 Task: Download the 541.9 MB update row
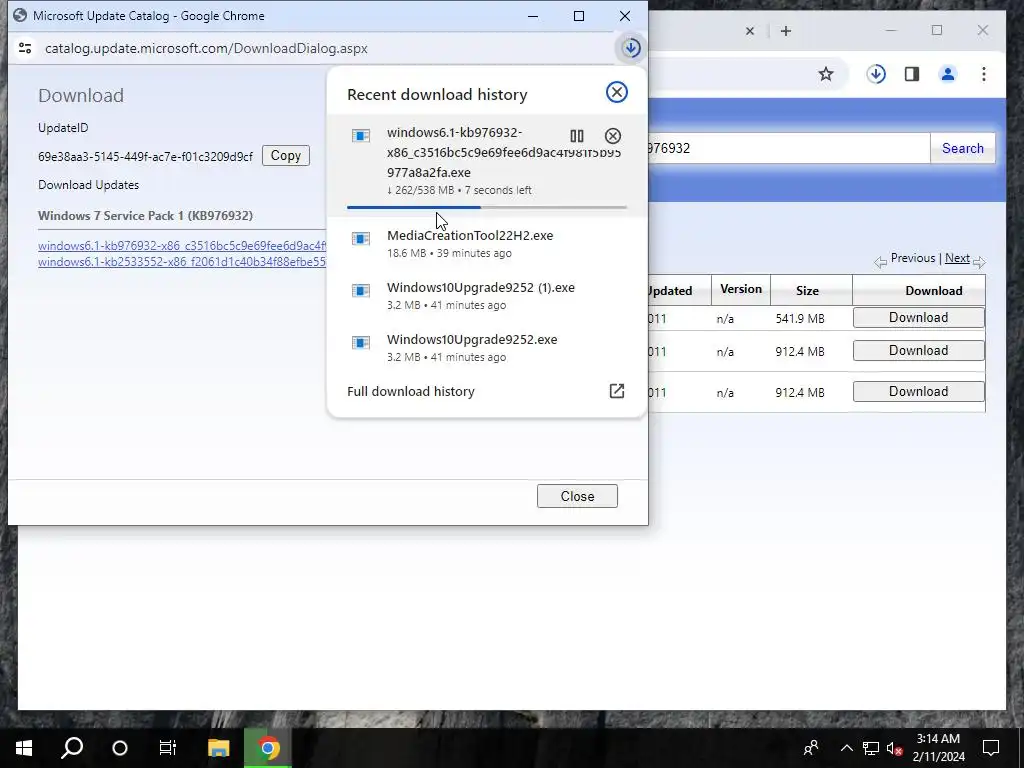tap(918, 317)
